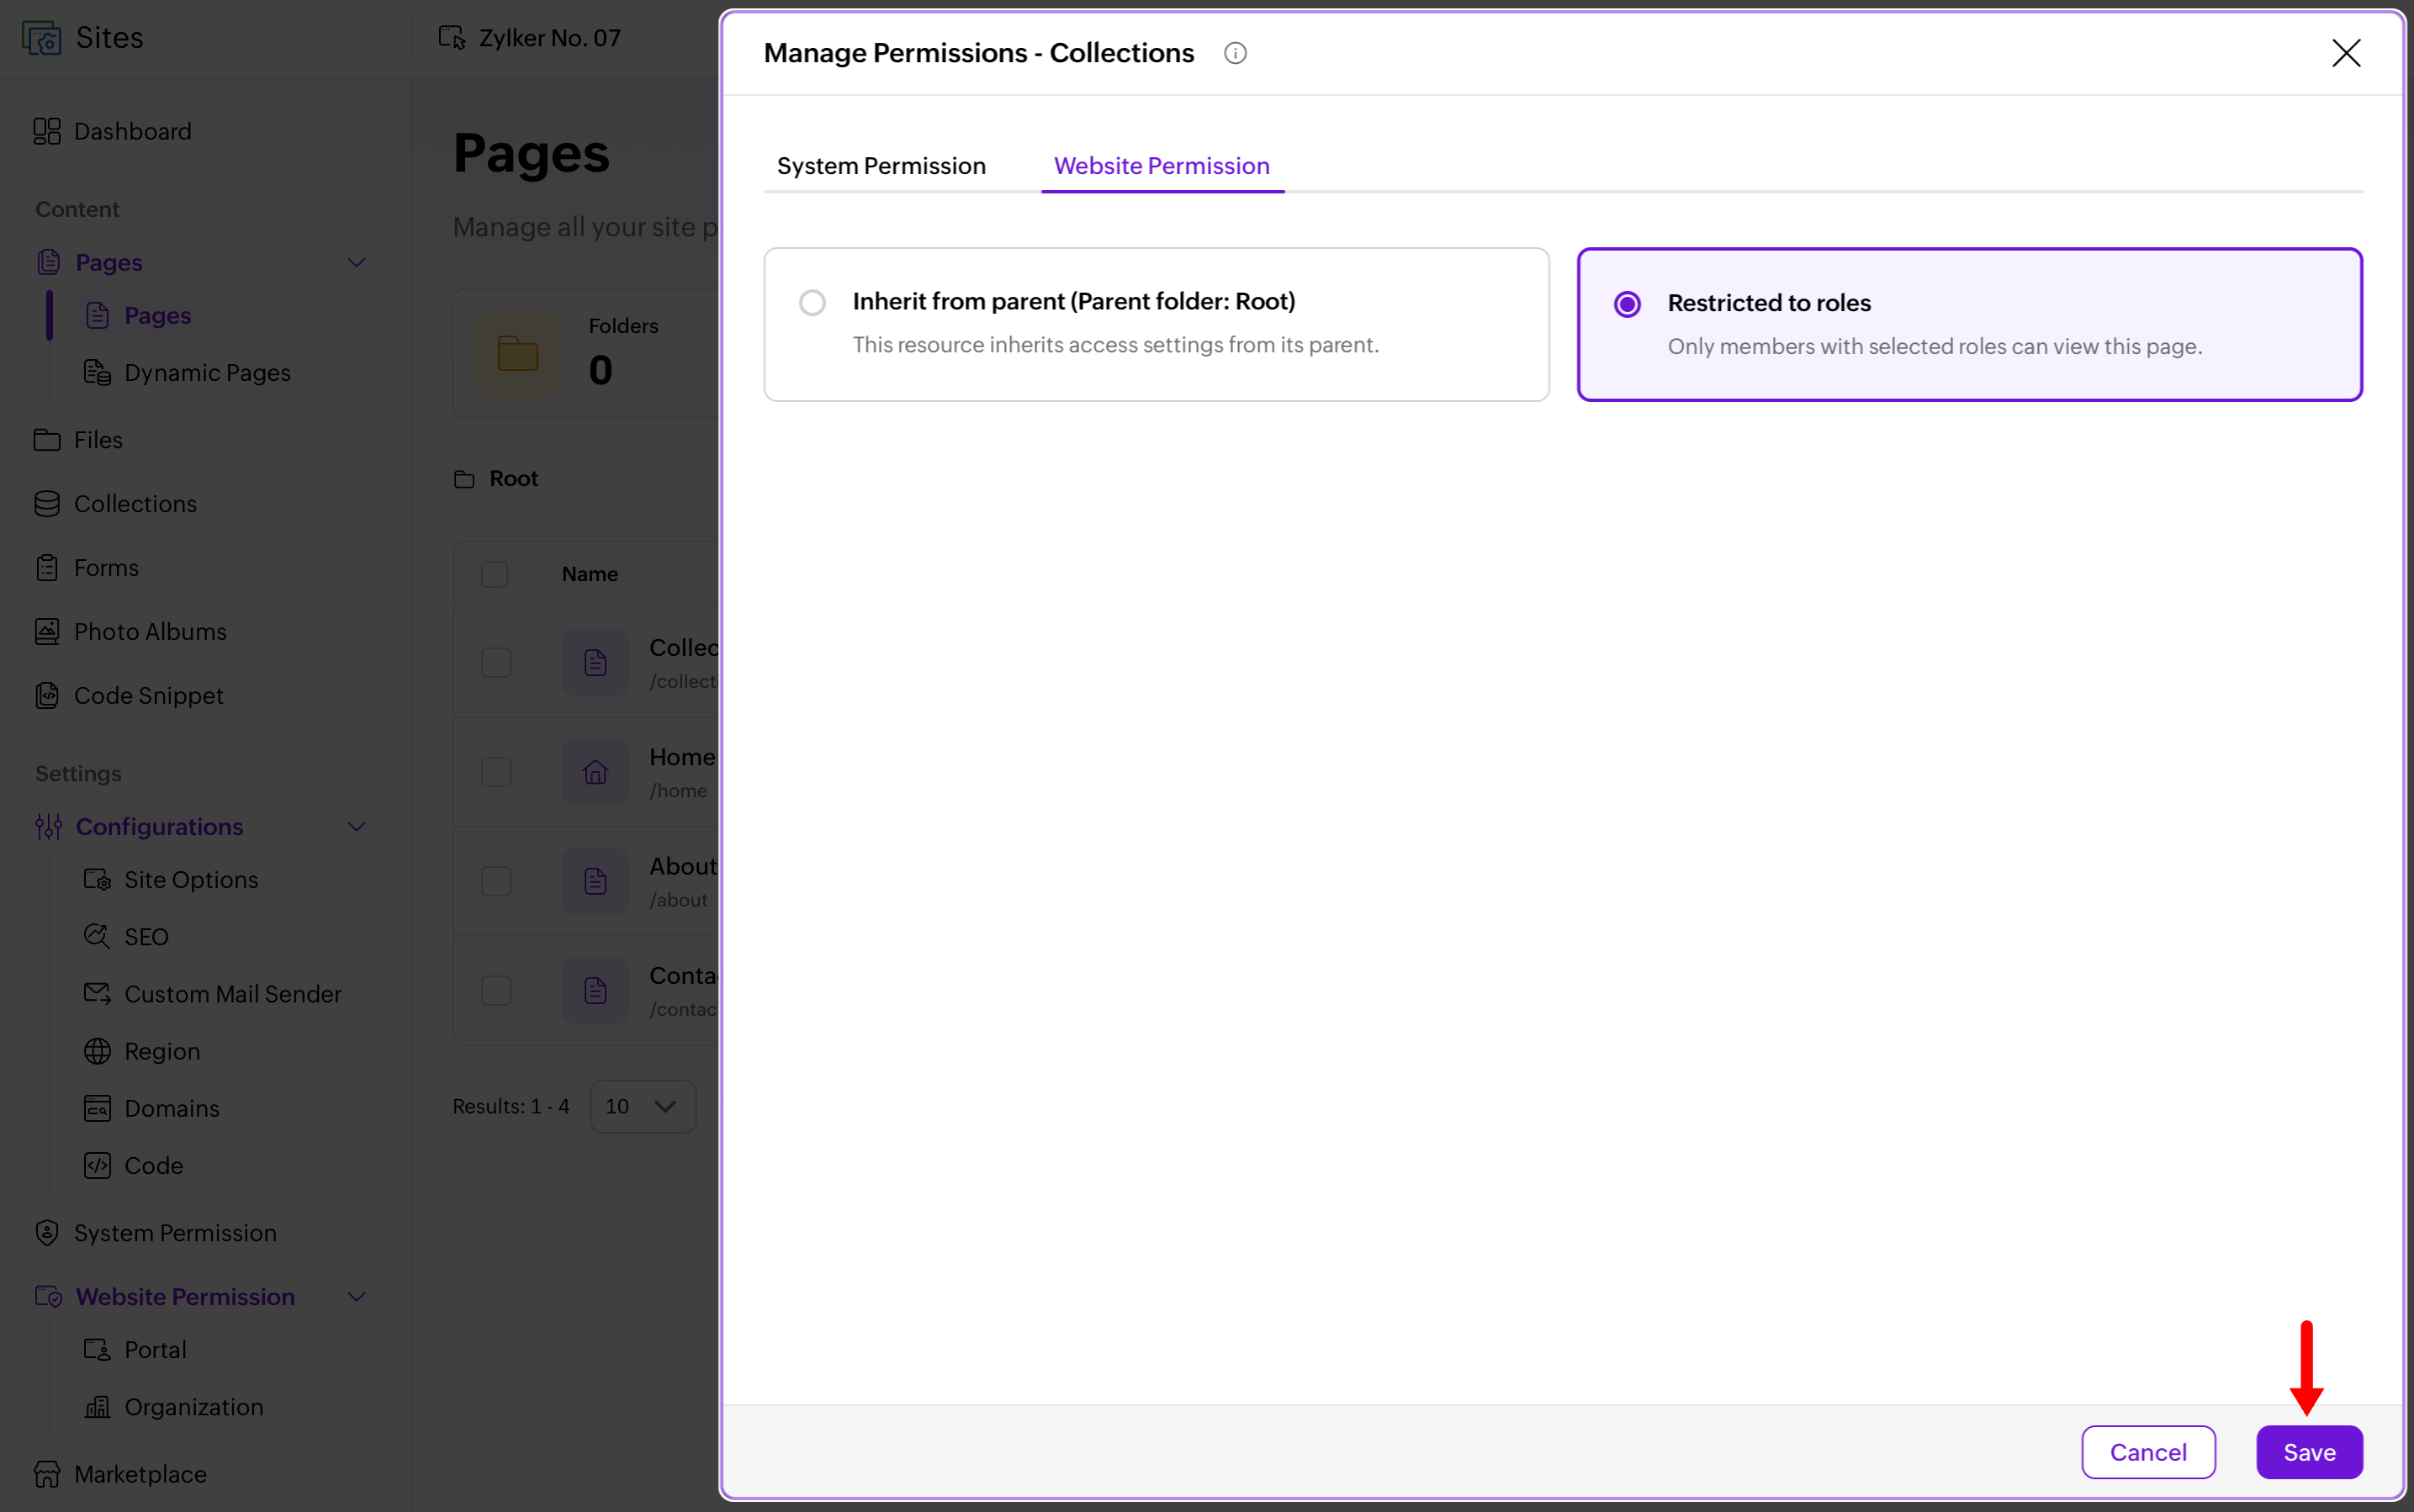This screenshot has height=1512, width=2414.
Task: Click the Cancel button
Action: click(2148, 1451)
